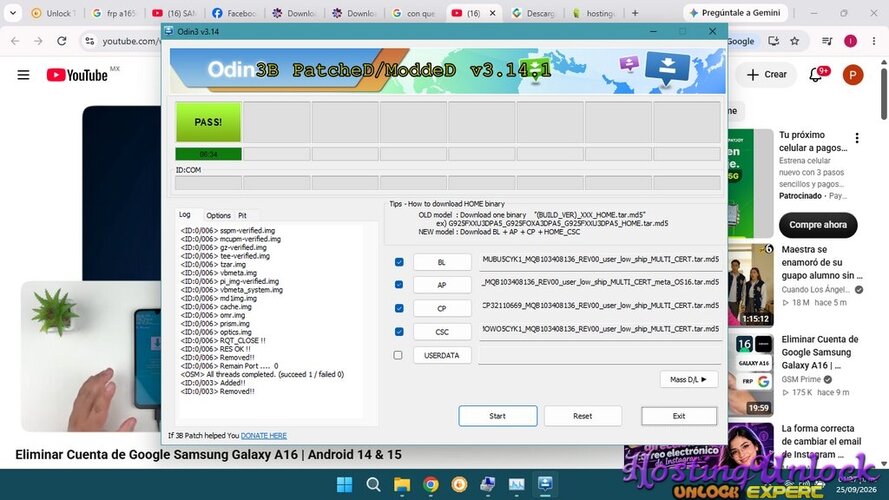Image resolution: width=889 pixels, height=500 pixels.
Task: Open Chrome media controls icon
Action: pos(827,41)
